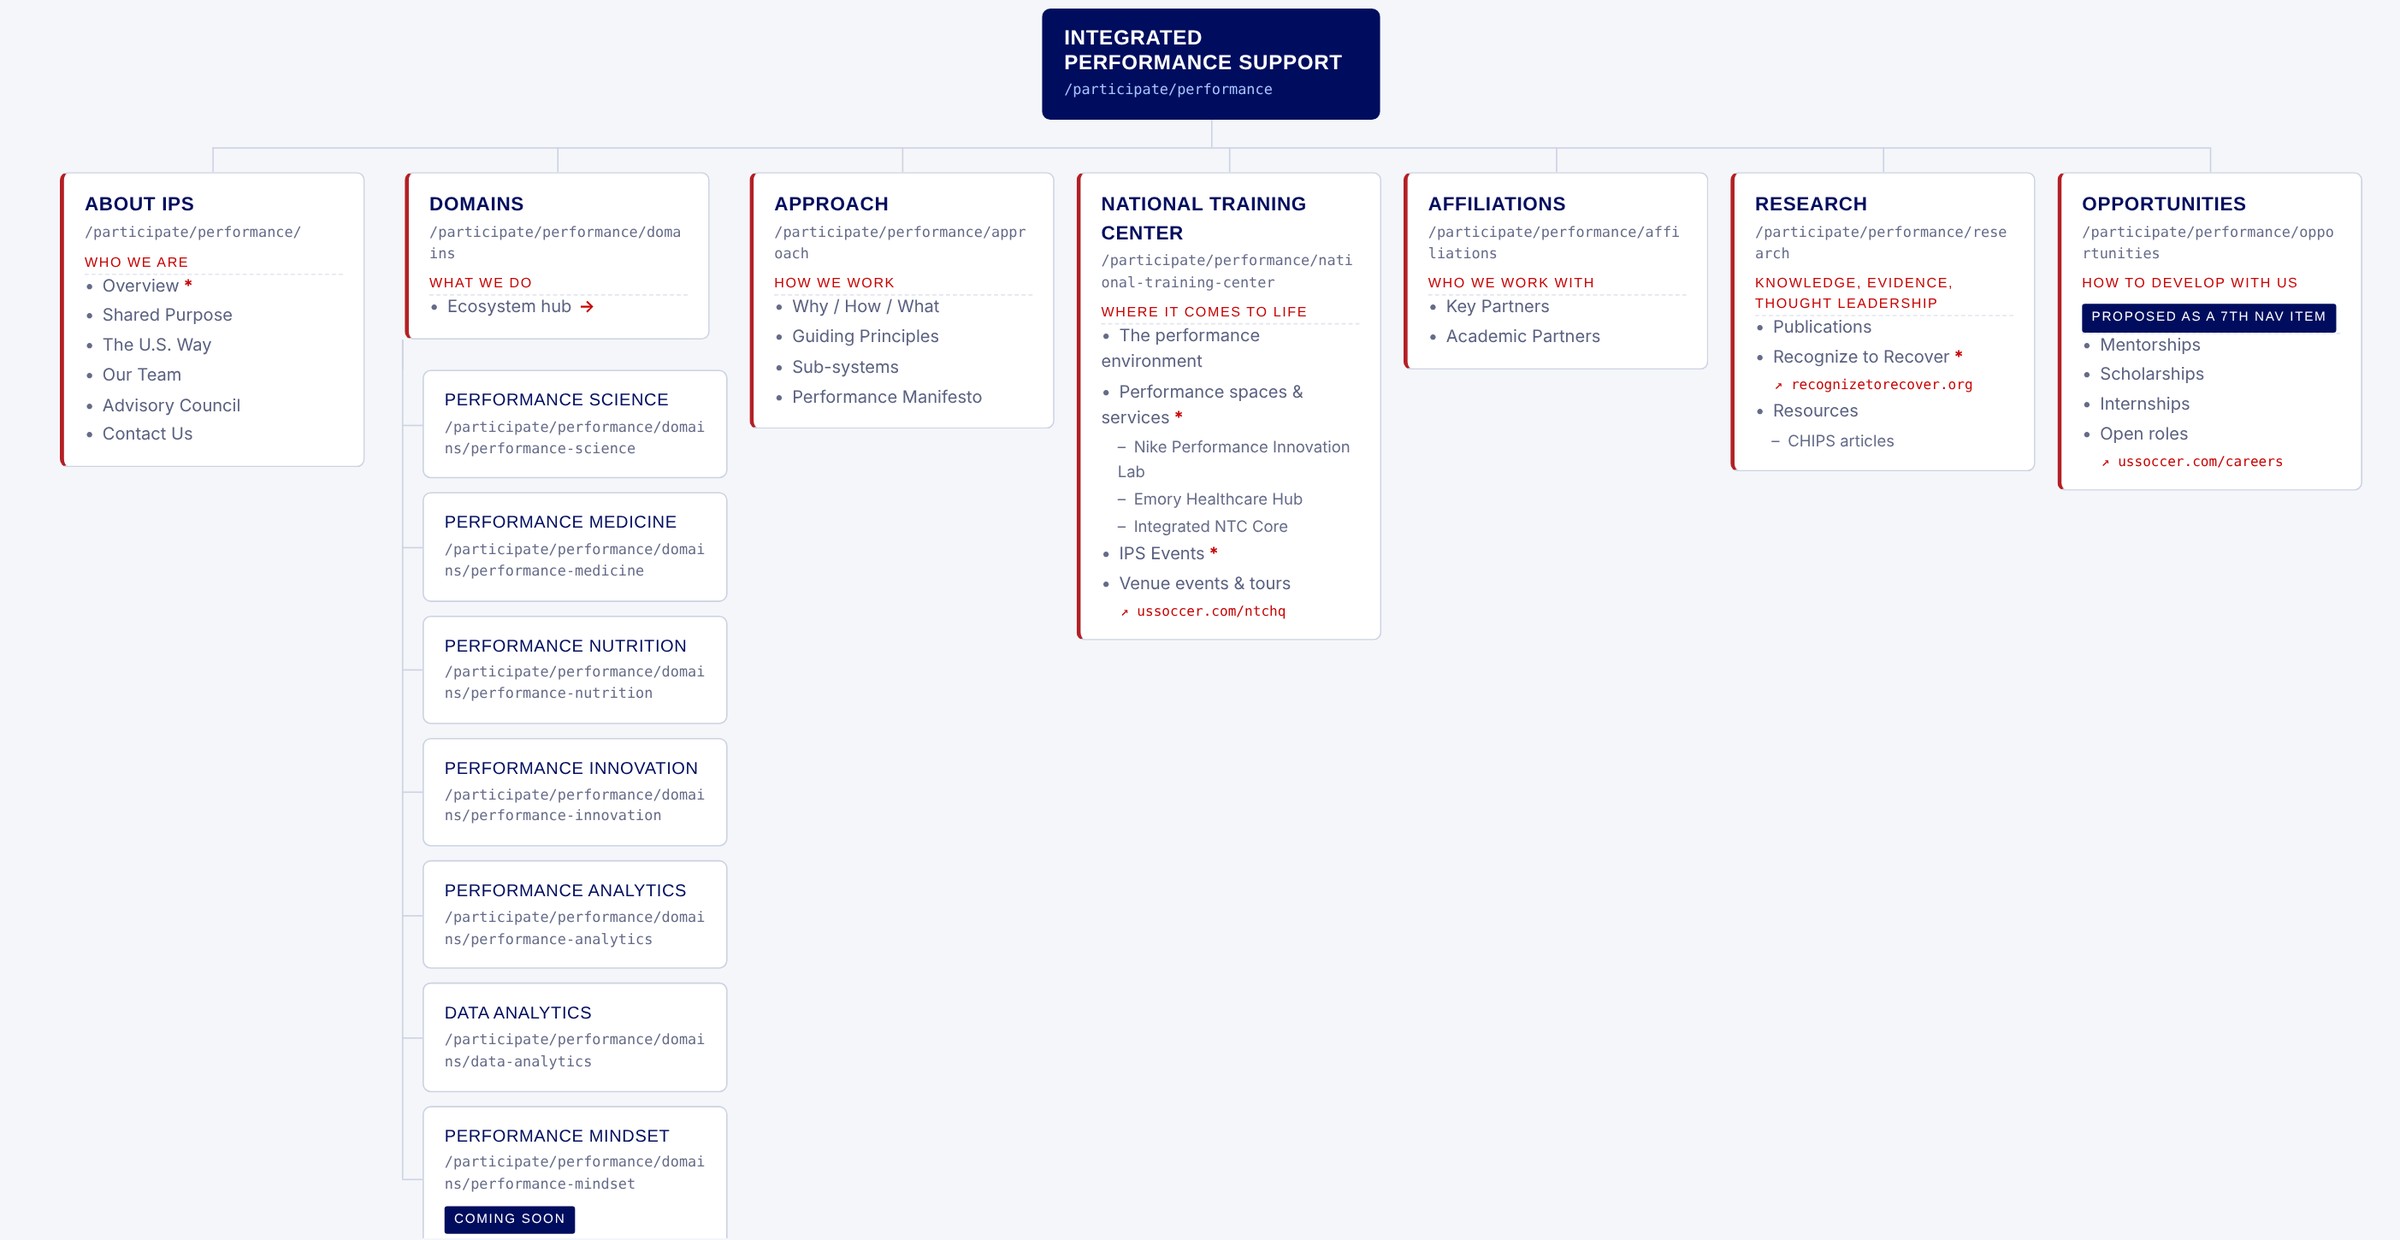Click Emory Healthcare Hub sub-item
This screenshot has width=2400, height=1240.
[1217, 499]
